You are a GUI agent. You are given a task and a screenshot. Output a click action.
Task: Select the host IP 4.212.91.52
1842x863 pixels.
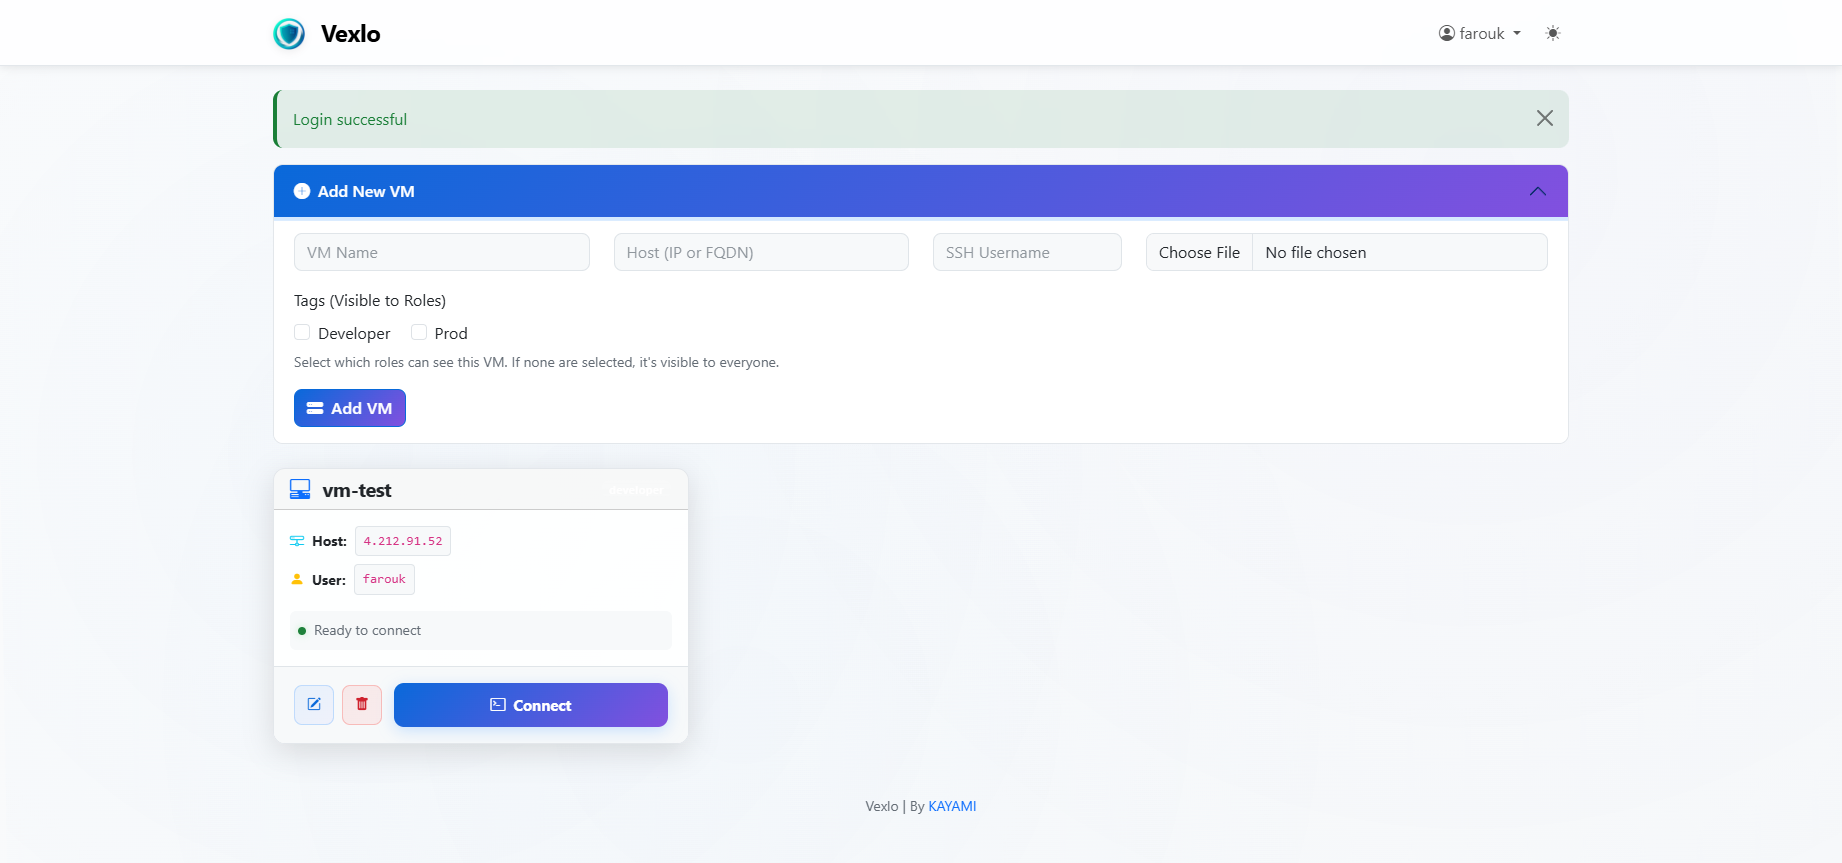(403, 541)
